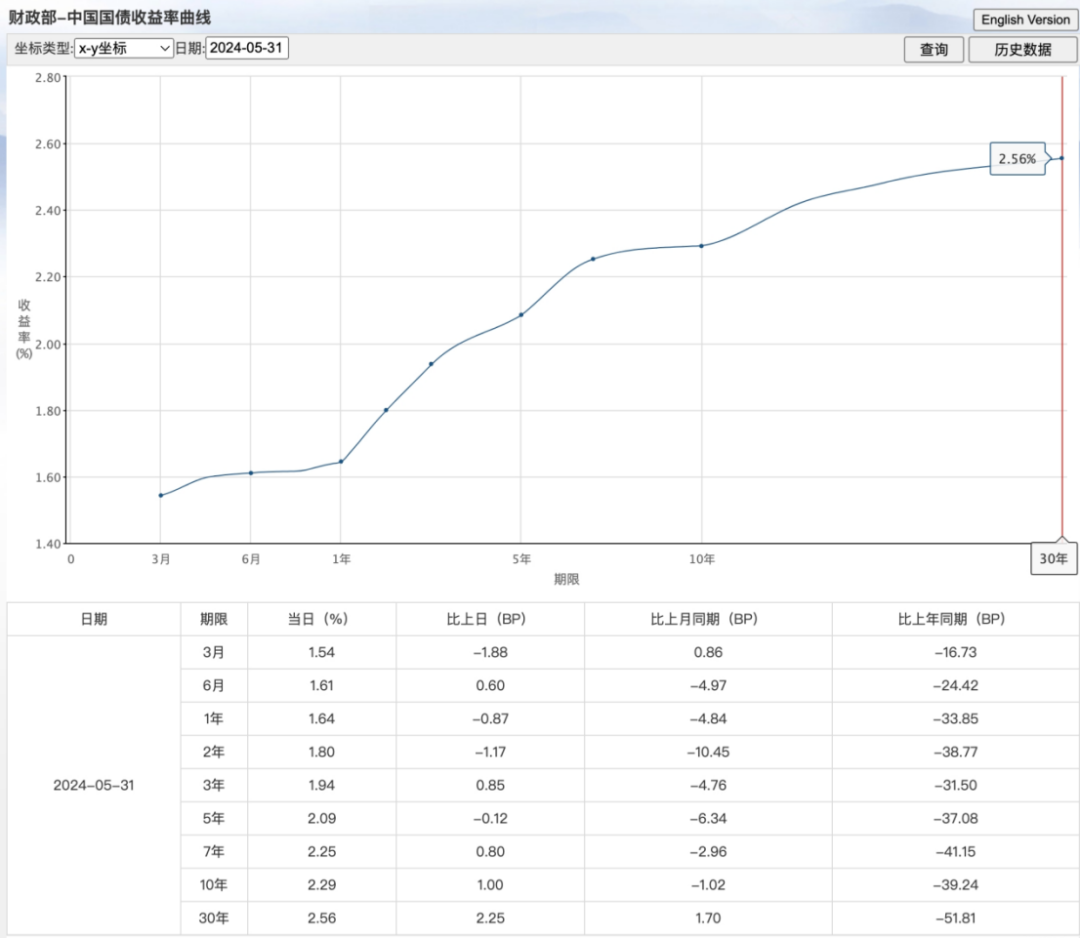Click the -10.45 monthly change value
The image size is (1080, 938).
tap(708, 752)
